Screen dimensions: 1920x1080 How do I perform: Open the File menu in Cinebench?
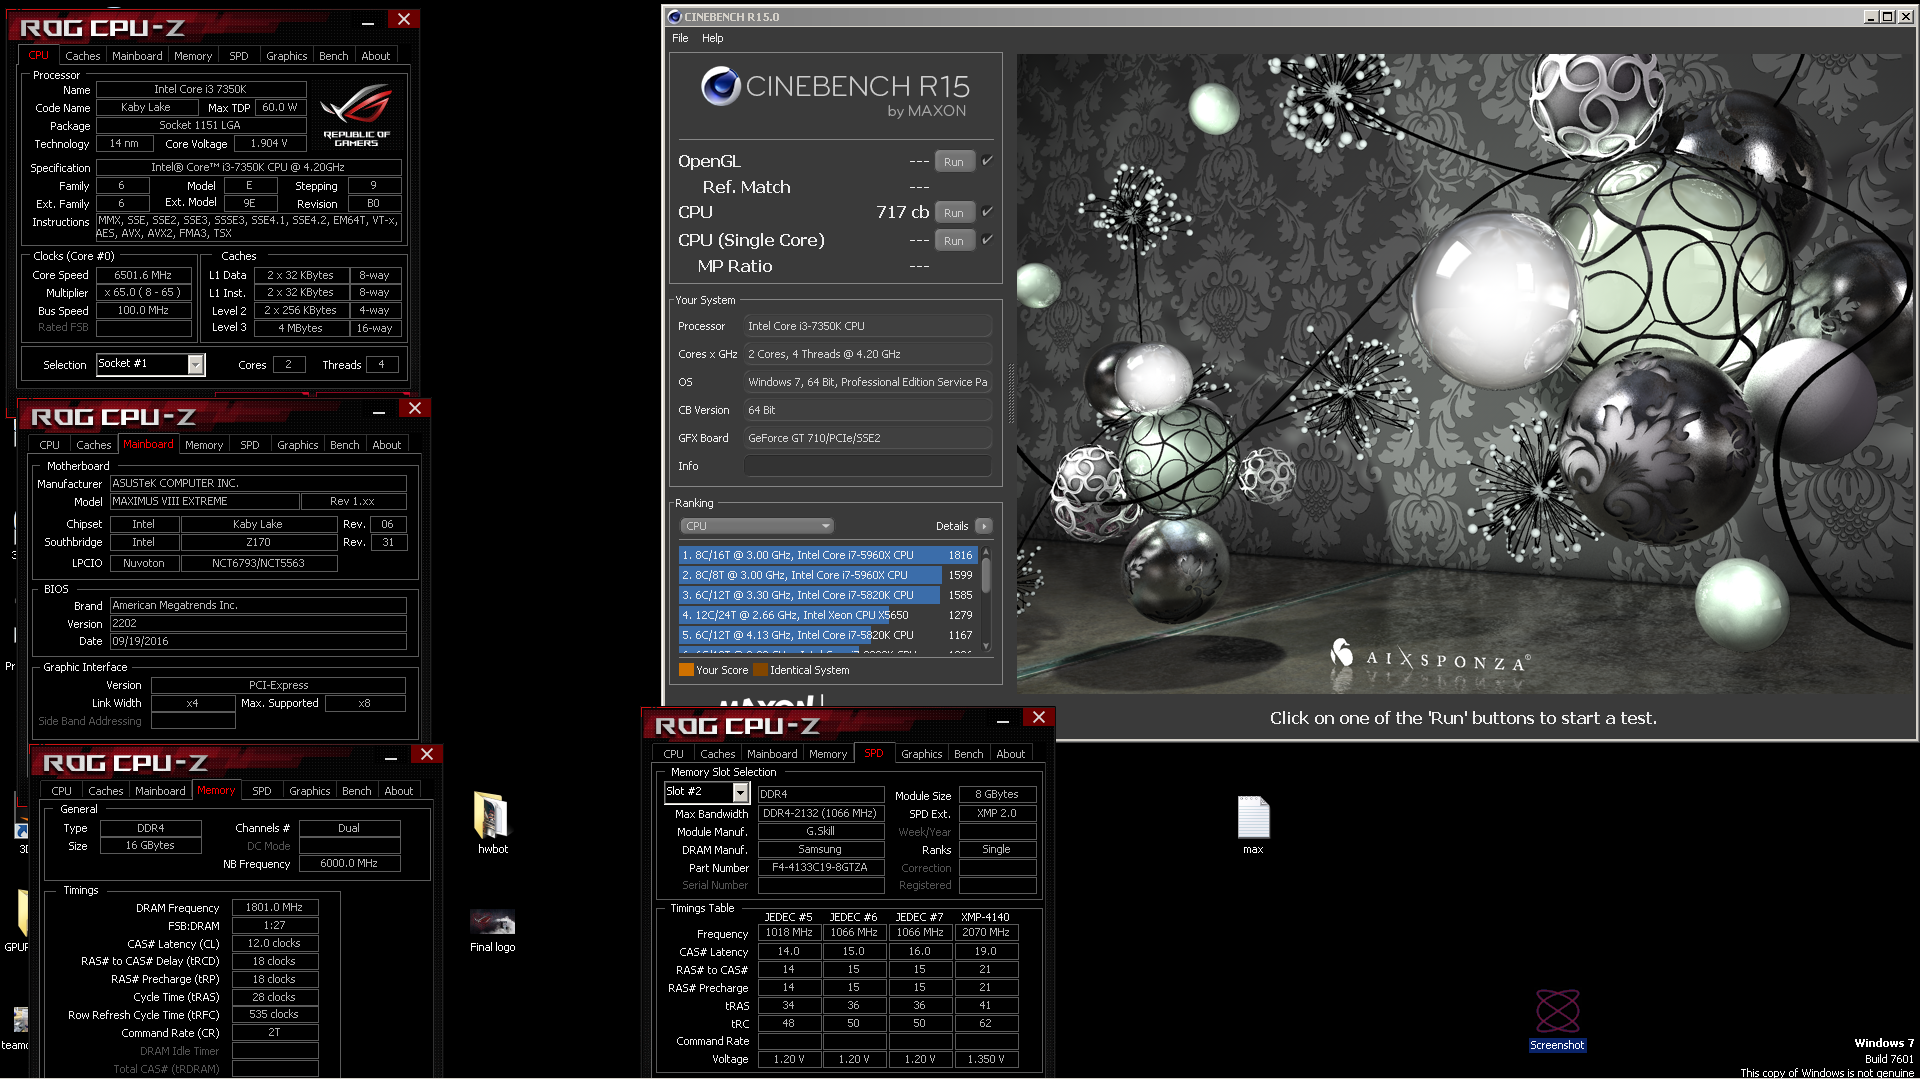[x=680, y=38]
